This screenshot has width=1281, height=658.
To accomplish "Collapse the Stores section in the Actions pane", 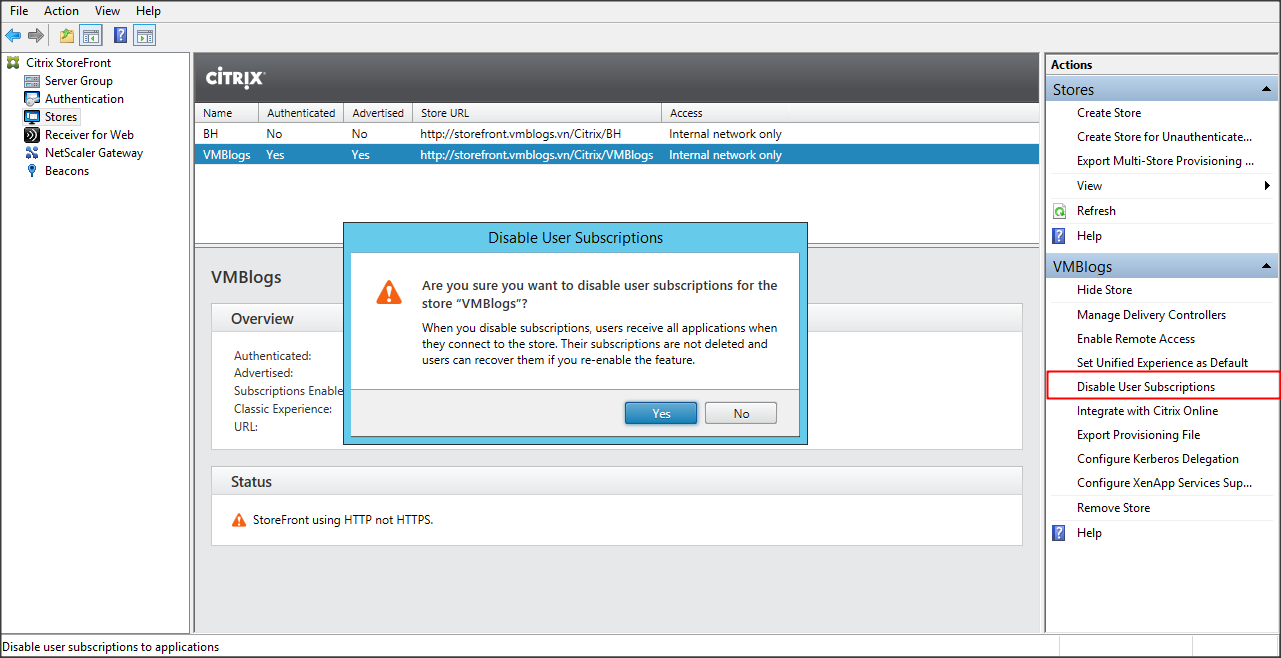I will pyautogui.click(x=1266, y=90).
